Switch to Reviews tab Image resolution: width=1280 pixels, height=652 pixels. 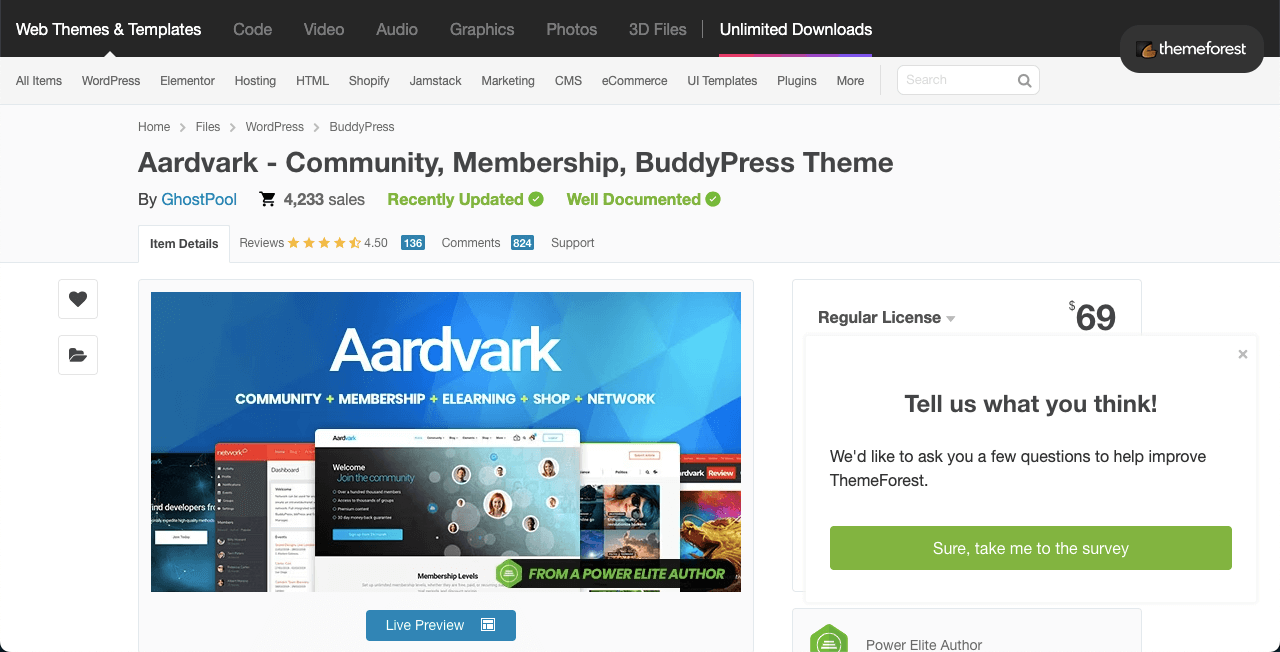(262, 243)
